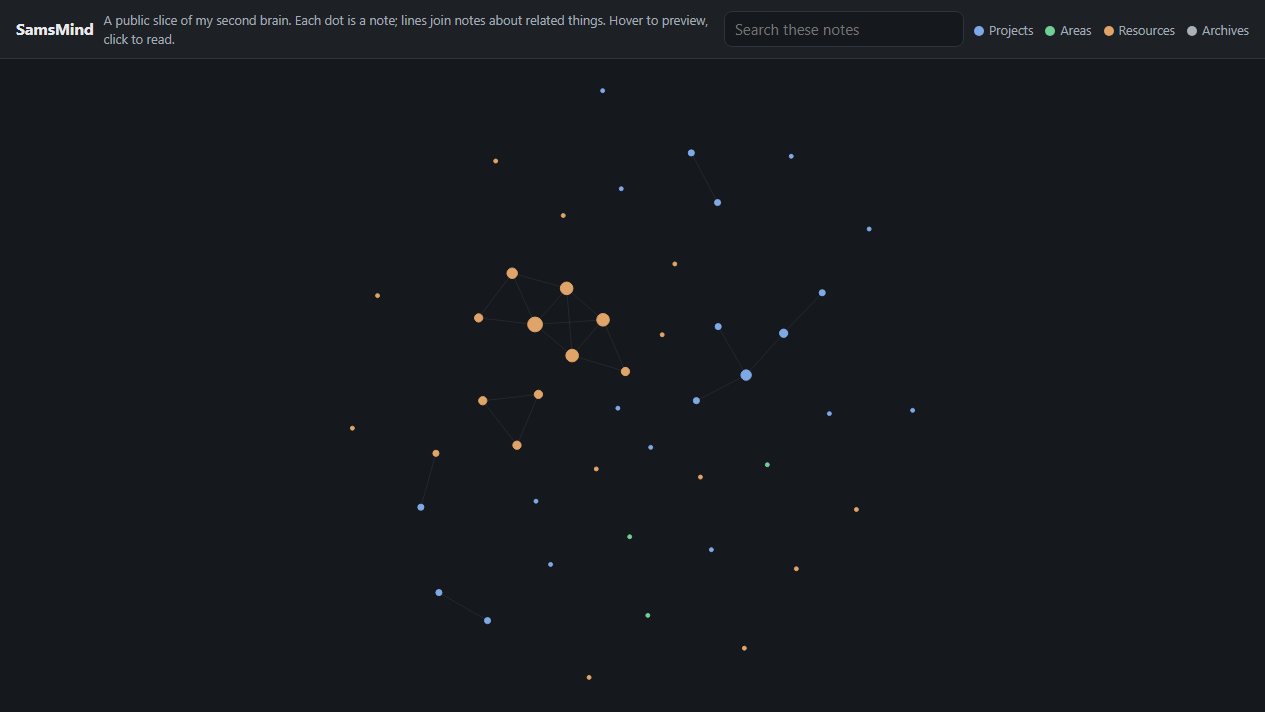
Task: Toggle the Resources legend filter
Action: click(1139, 31)
